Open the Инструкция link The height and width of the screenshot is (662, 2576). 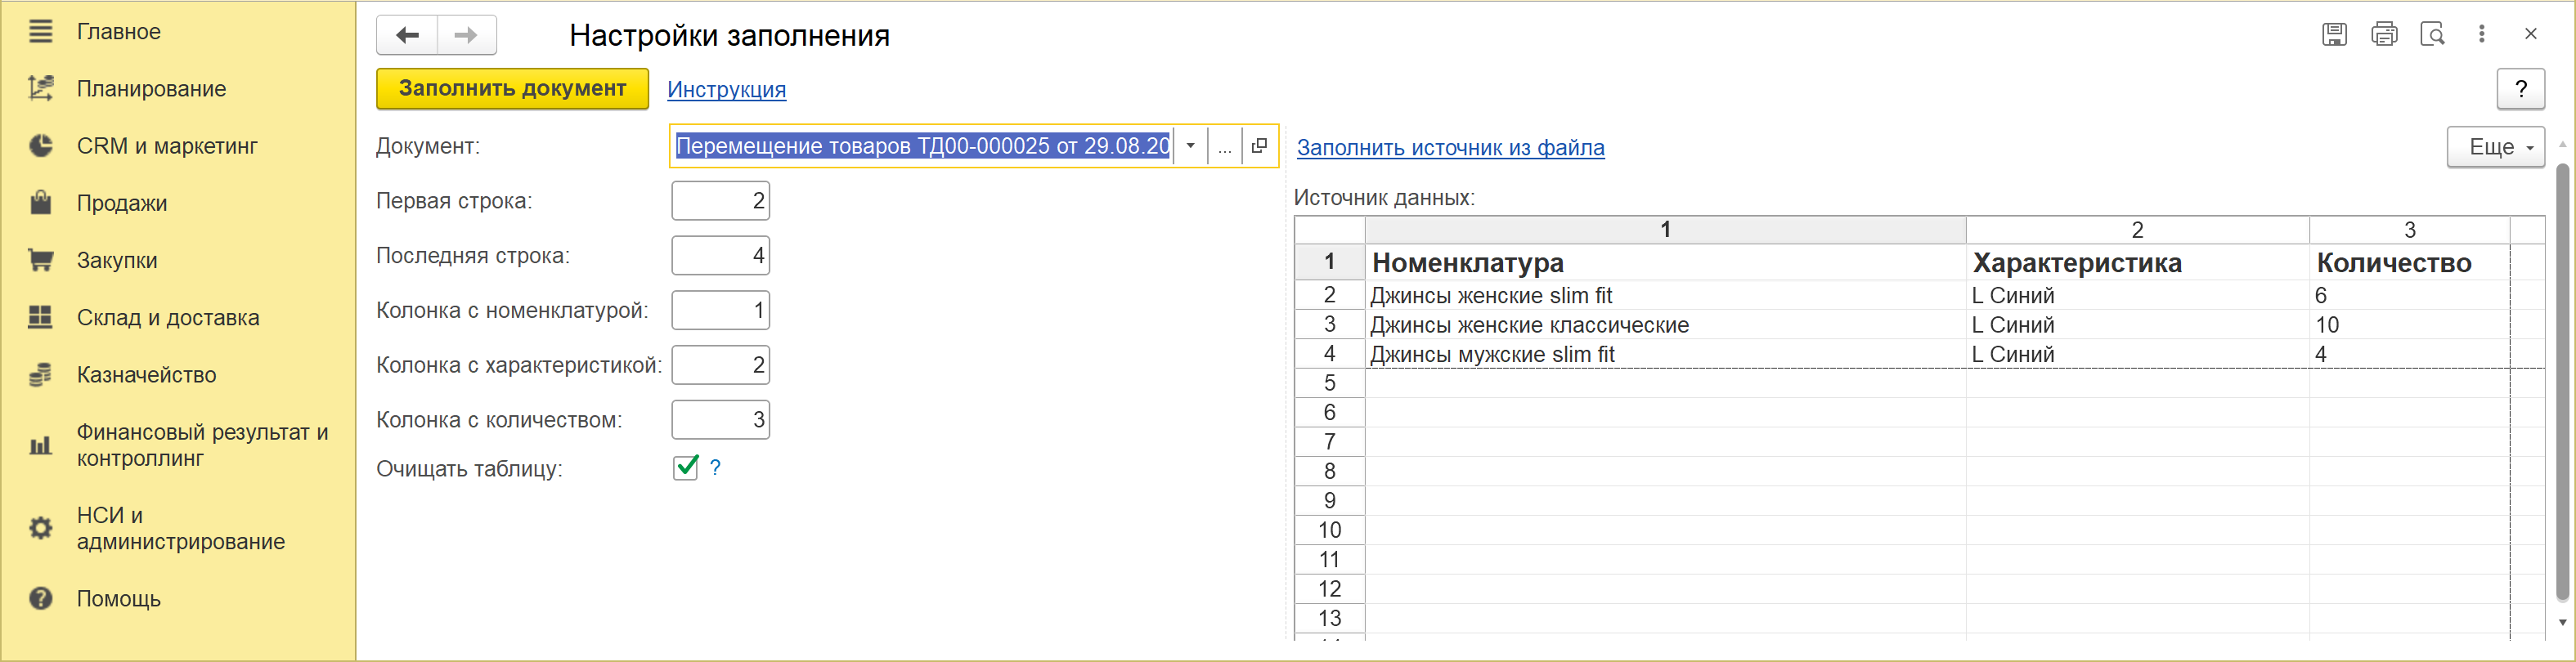click(727, 89)
